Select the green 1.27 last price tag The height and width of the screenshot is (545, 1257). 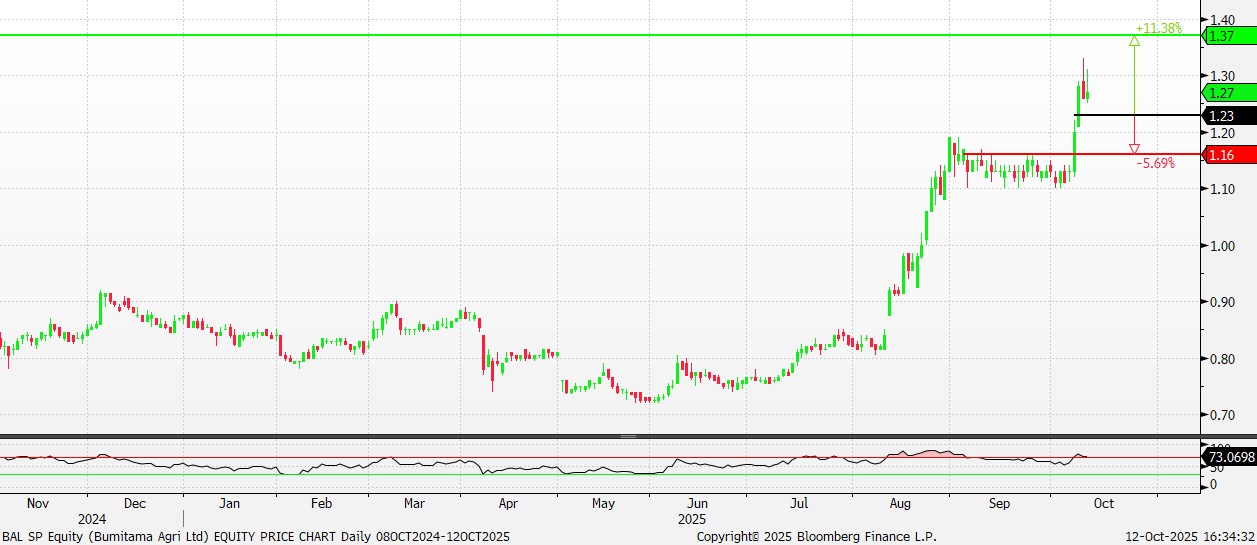[1228, 93]
